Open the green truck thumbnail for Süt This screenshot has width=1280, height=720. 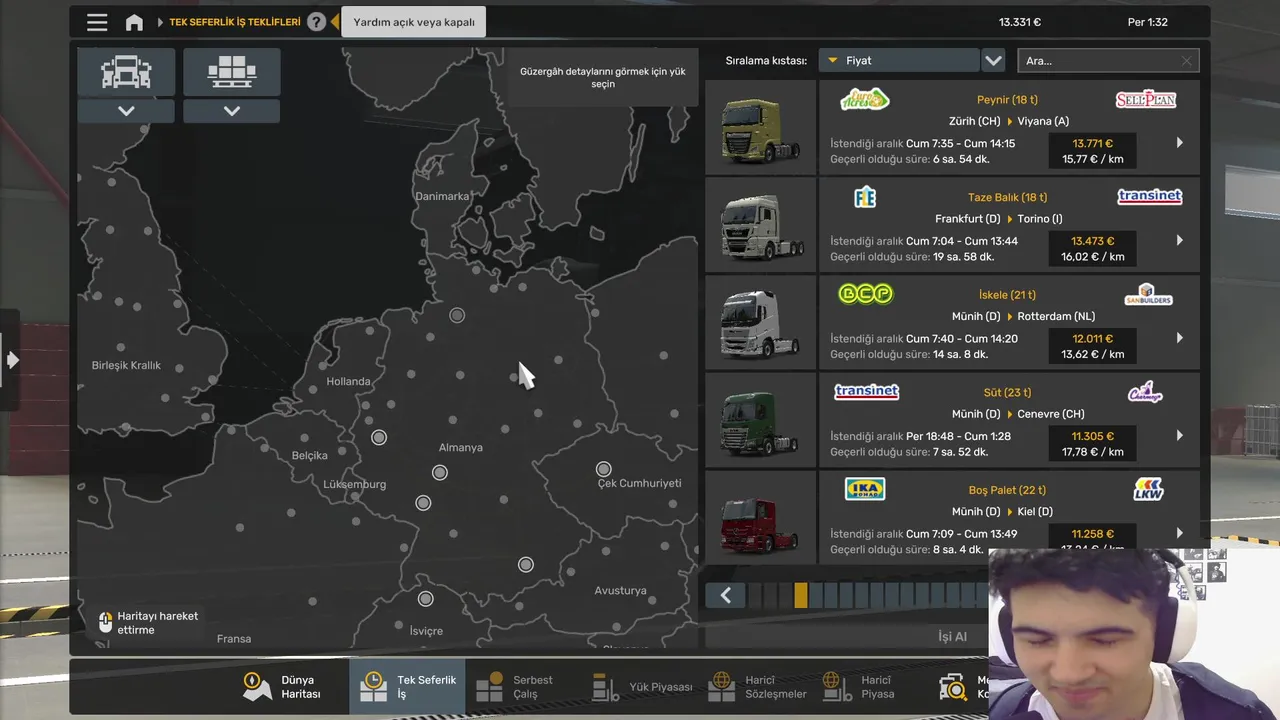click(761, 420)
